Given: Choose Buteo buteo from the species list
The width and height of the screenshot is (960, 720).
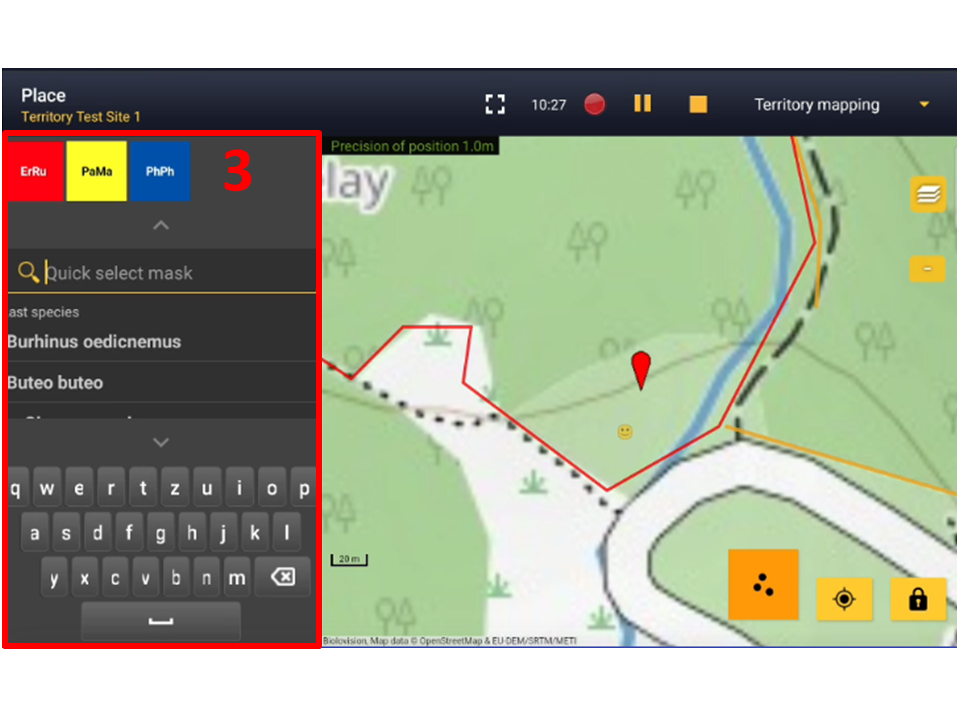Looking at the screenshot, I should click(56, 383).
